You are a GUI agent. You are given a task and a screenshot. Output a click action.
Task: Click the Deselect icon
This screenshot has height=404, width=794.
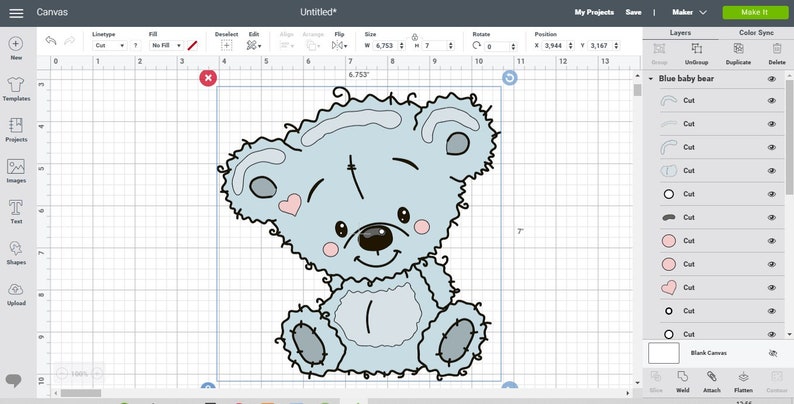point(226,46)
